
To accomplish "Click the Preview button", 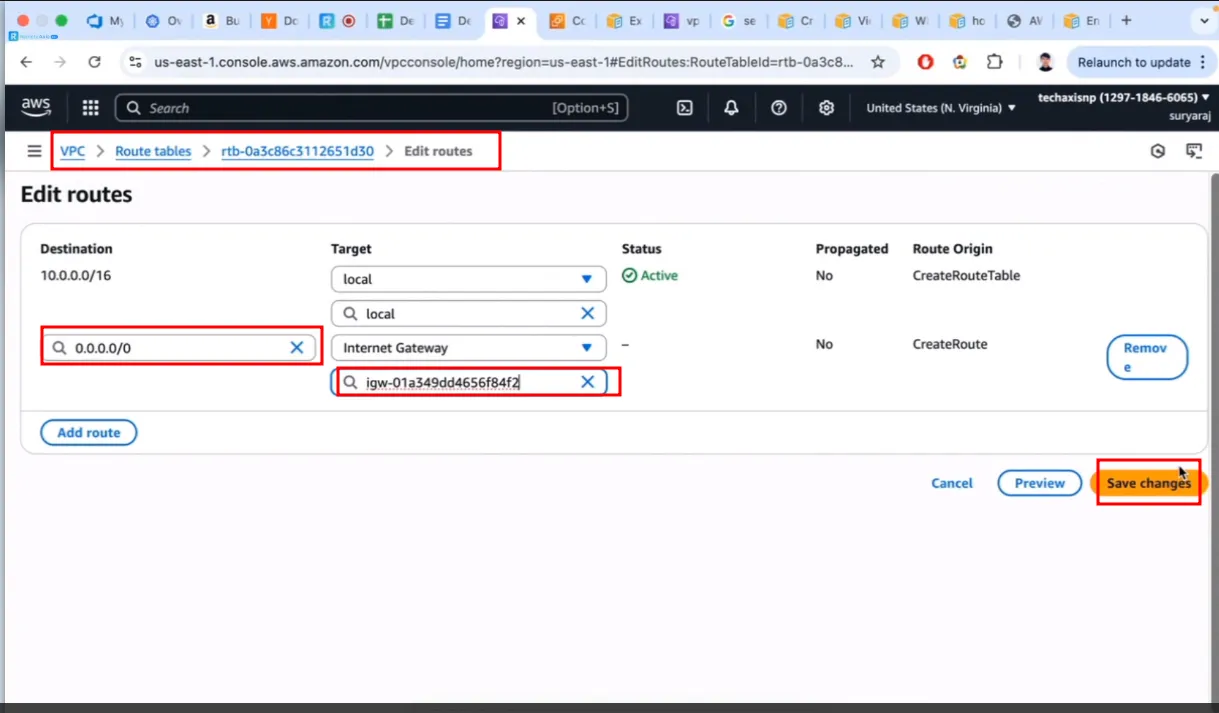I will [x=1040, y=483].
